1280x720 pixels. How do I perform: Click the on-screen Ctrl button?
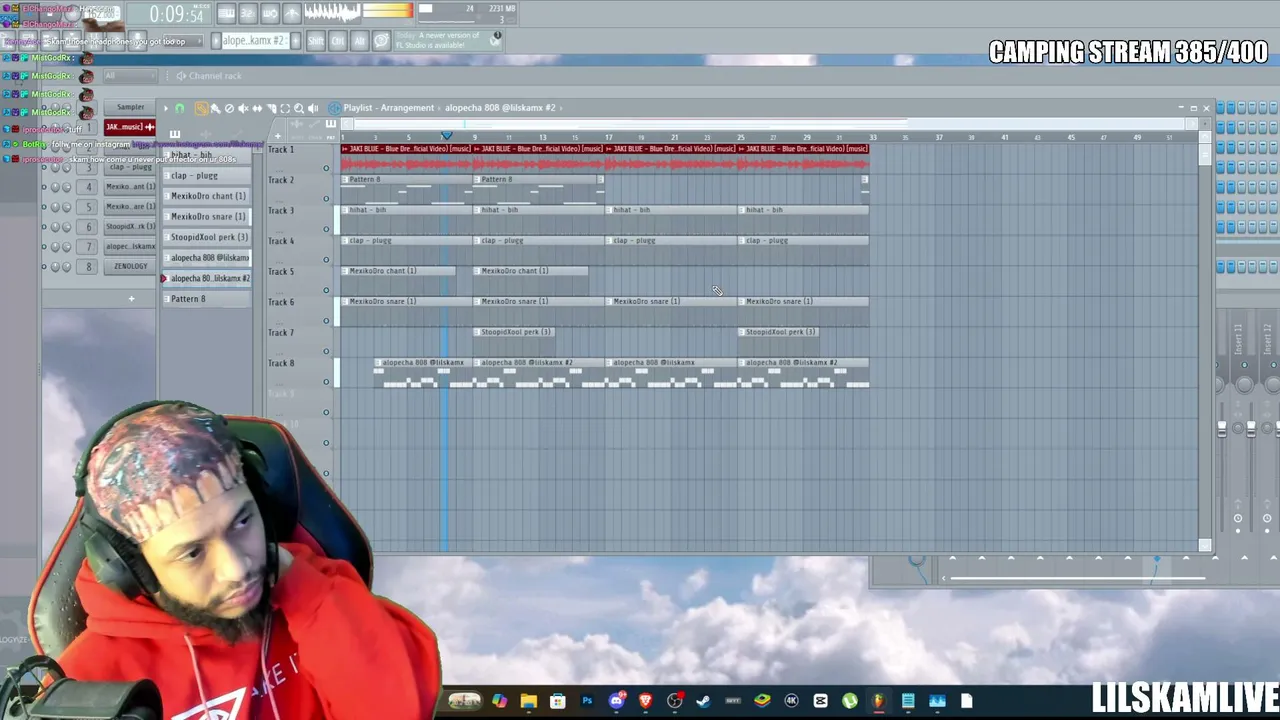338,41
